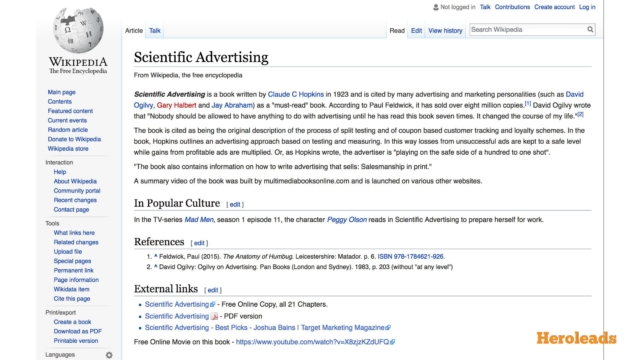Open Community portal link
Image resolution: width=640 pixels, height=360 pixels.
[77, 191]
